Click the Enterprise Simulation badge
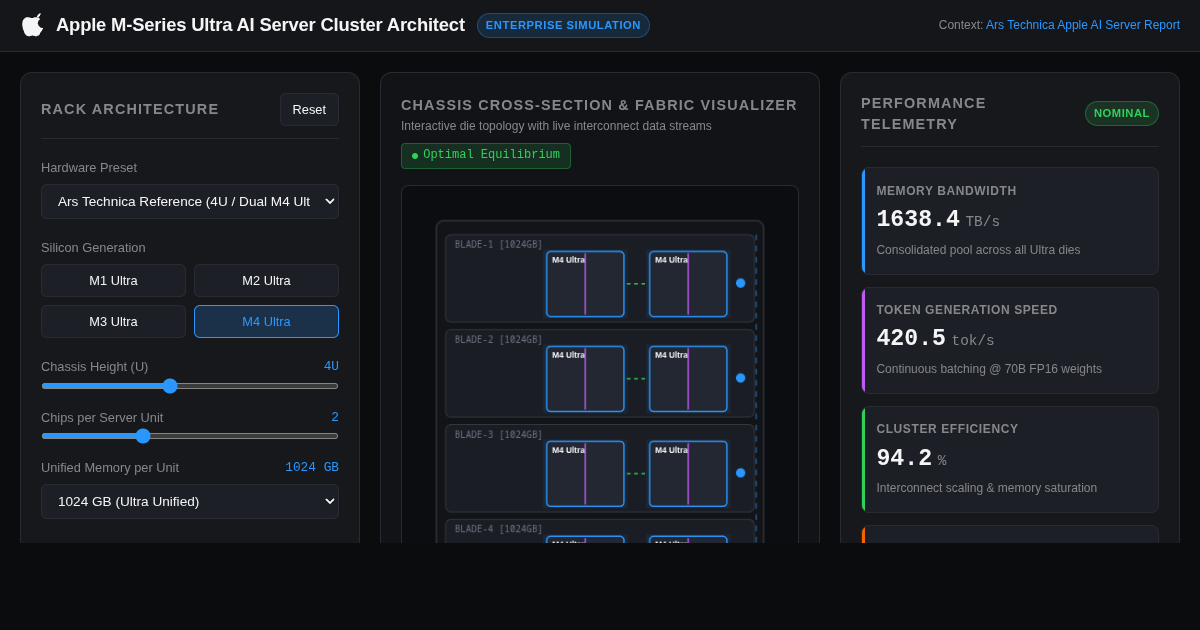1200x630 pixels. 563,25
